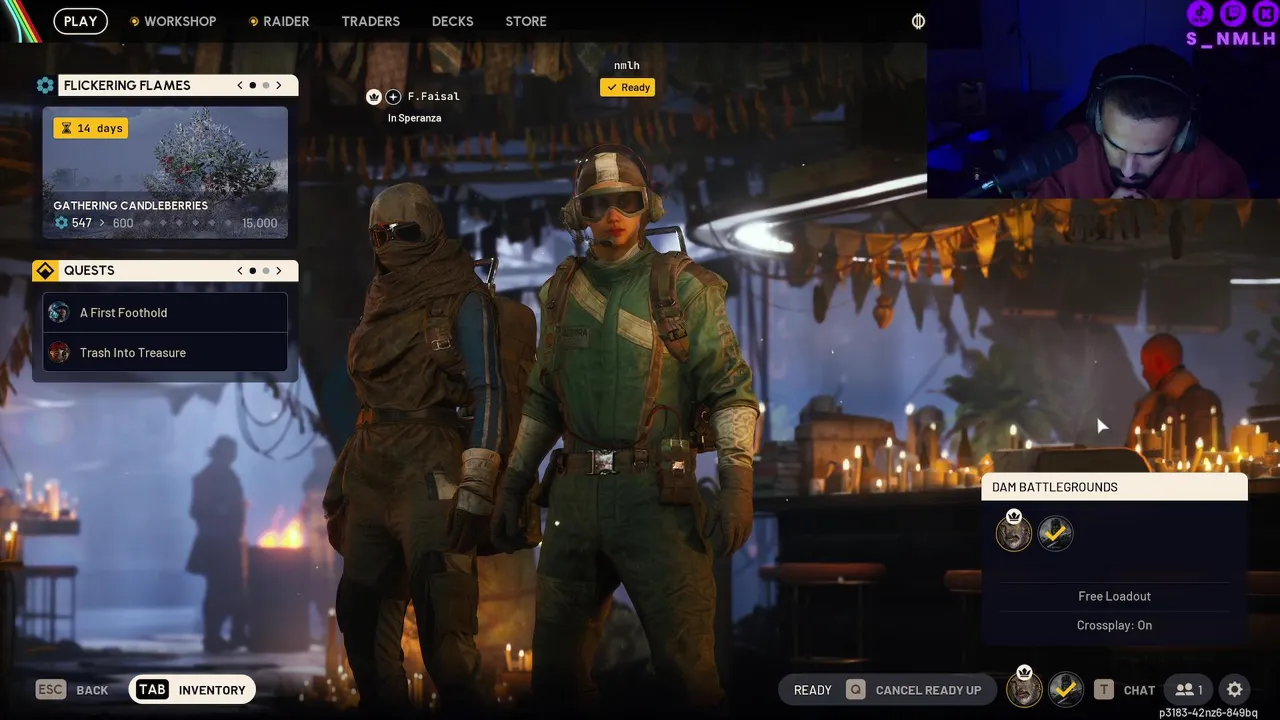Click the crowned portrait in the bottom bar
This screenshot has width=1280, height=720.
click(1024, 688)
